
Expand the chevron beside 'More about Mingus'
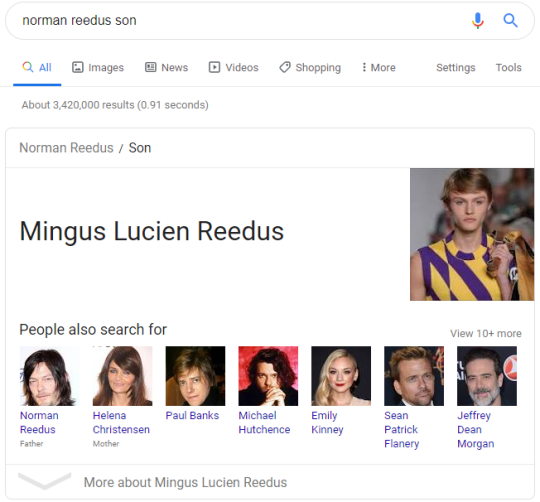(45, 481)
